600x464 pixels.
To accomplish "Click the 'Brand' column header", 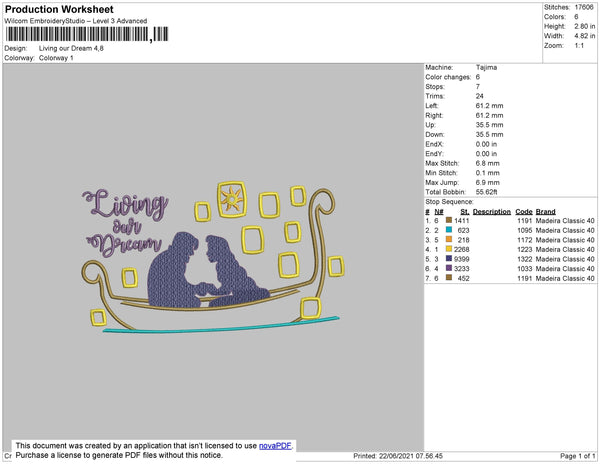I will pyautogui.click(x=546, y=212).
